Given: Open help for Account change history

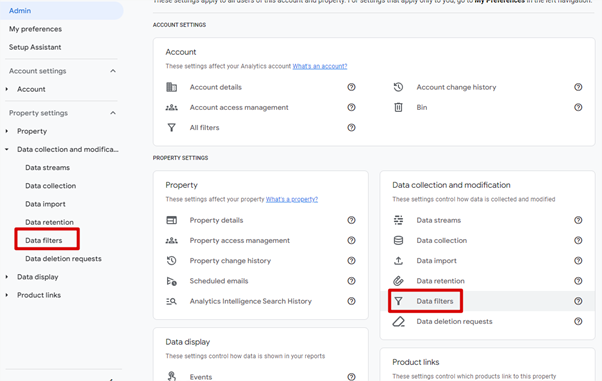Looking at the screenshot, I should (578, 87).
